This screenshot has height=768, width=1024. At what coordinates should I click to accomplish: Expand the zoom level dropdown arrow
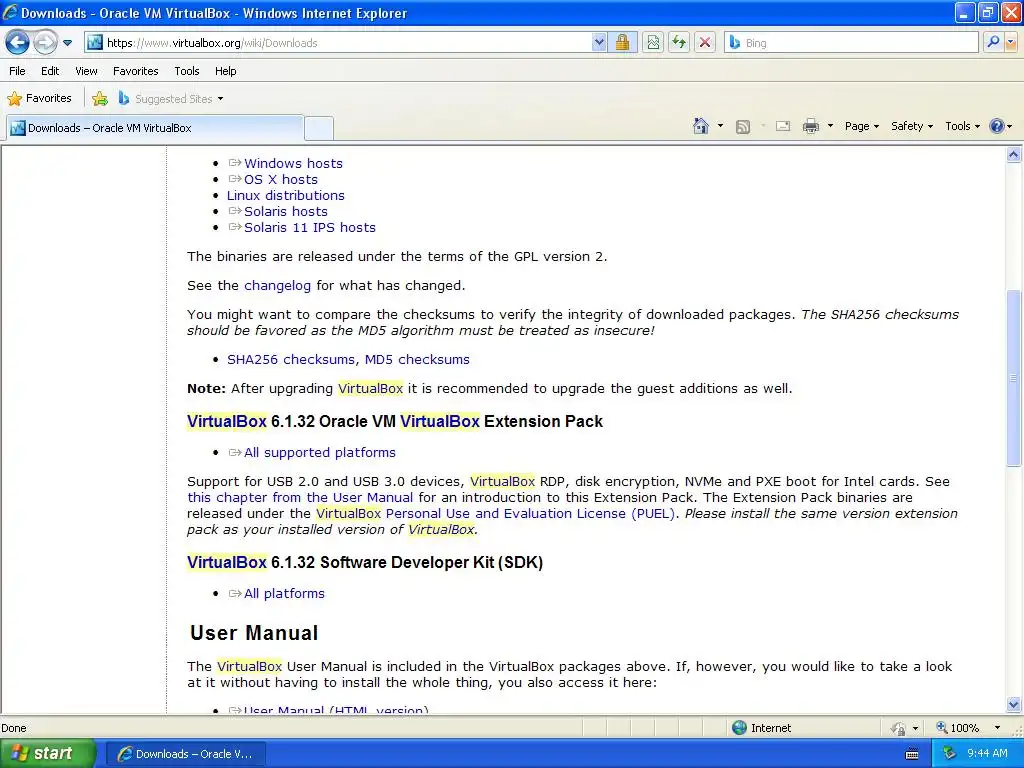click(x=997, y=728)
